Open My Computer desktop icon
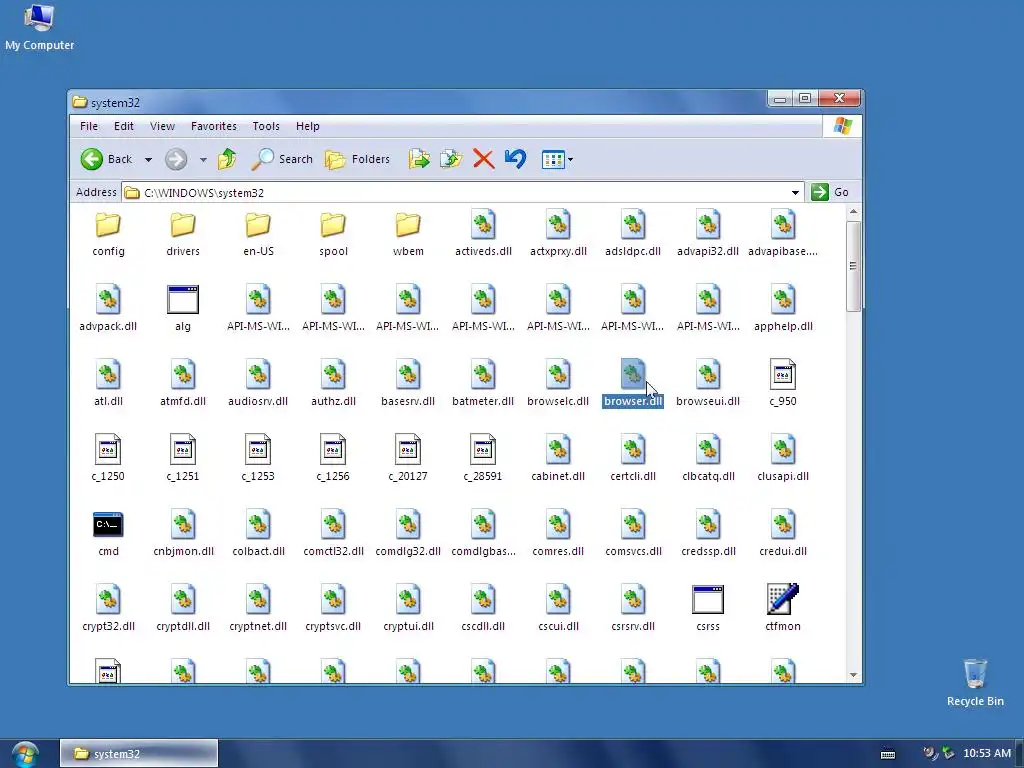 click(x=39, y=27)
